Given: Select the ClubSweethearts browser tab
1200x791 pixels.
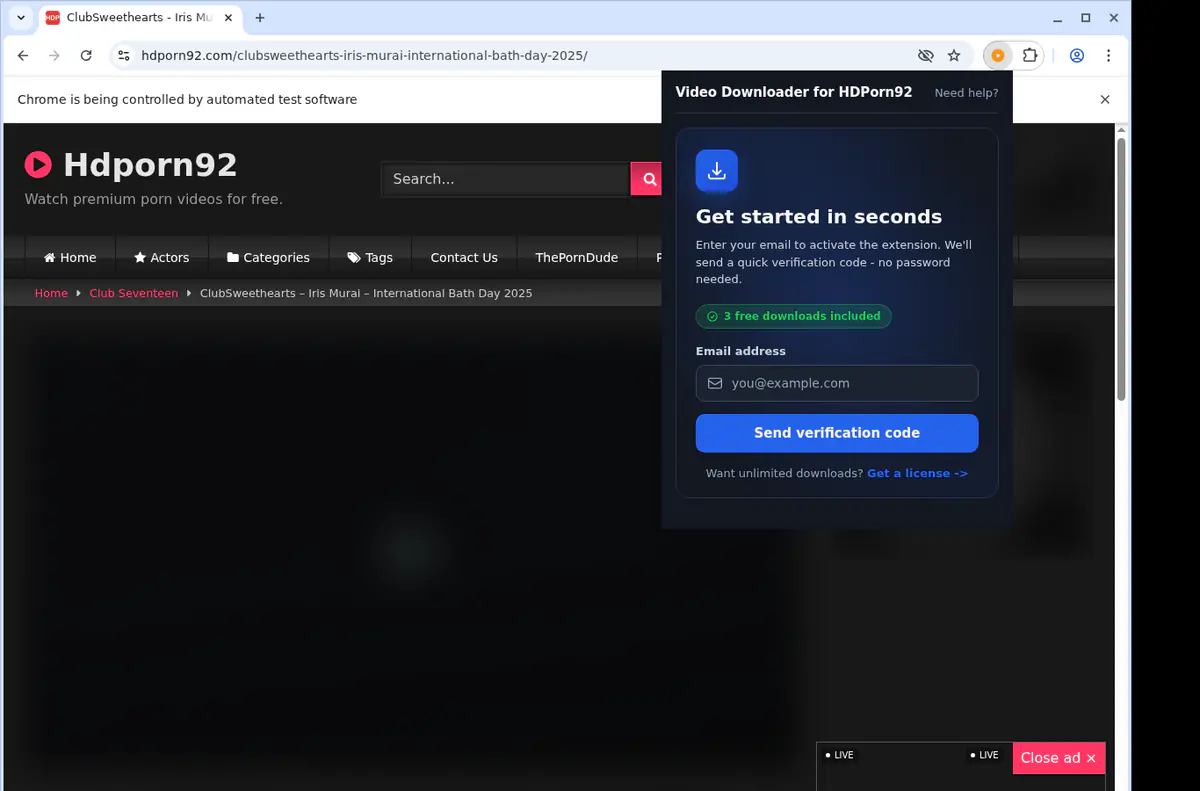Looking at the screenshot, I should (x=139, y=18).
